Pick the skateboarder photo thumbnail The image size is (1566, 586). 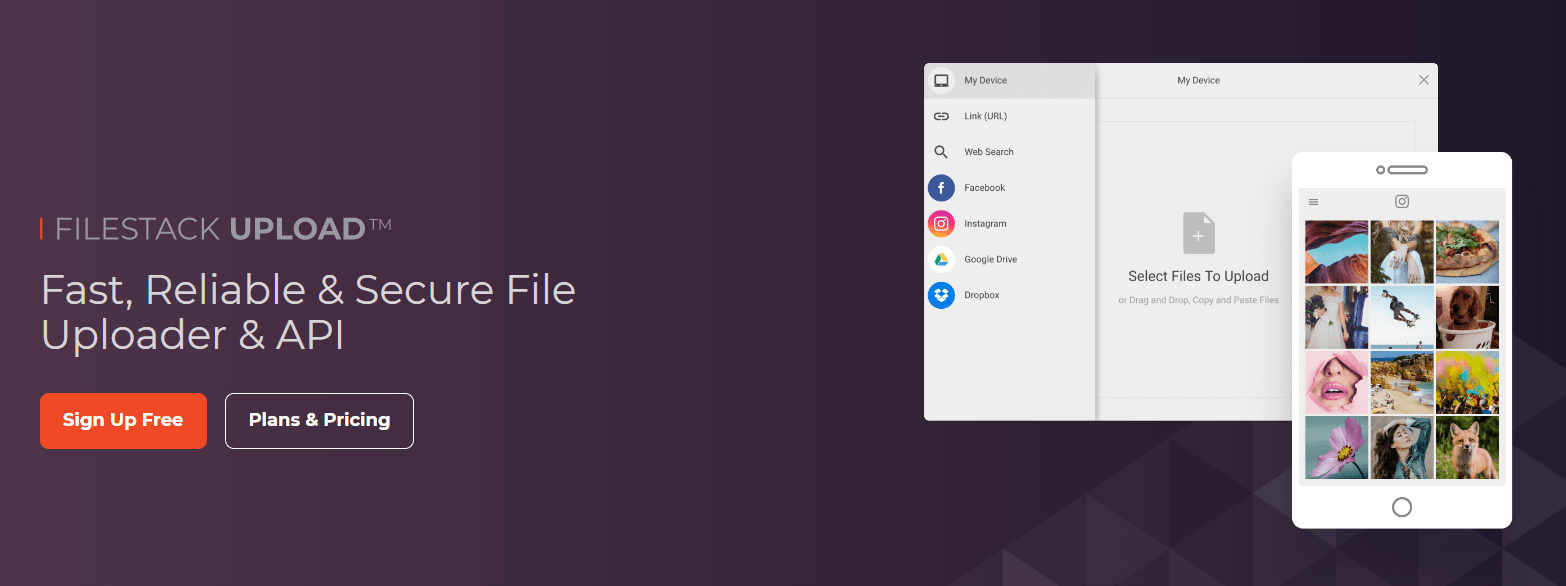coord(1402,317)
